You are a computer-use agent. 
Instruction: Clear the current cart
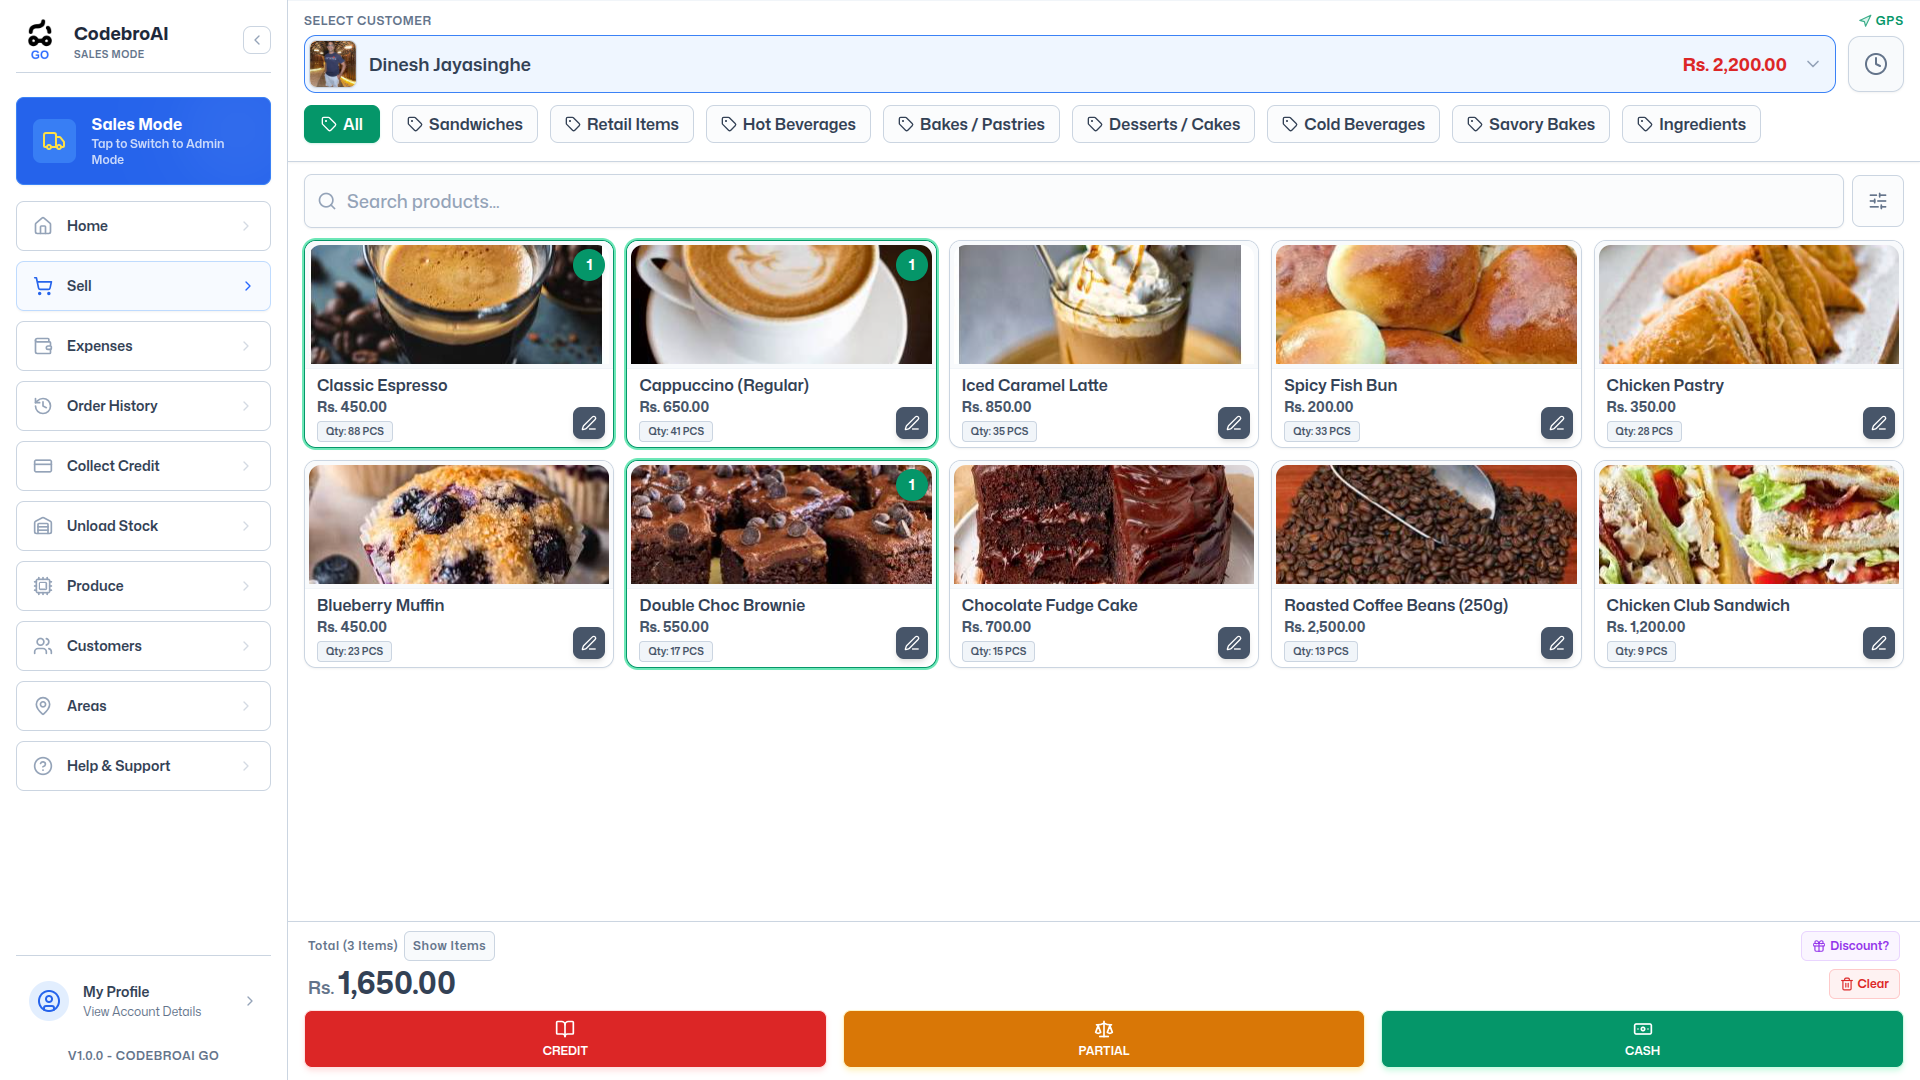[x=1864, y=984]
